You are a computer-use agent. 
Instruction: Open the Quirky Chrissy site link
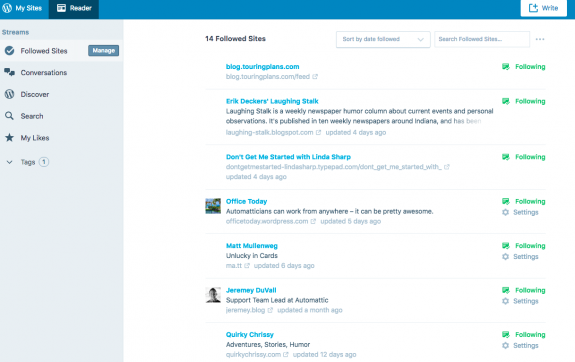250,334
